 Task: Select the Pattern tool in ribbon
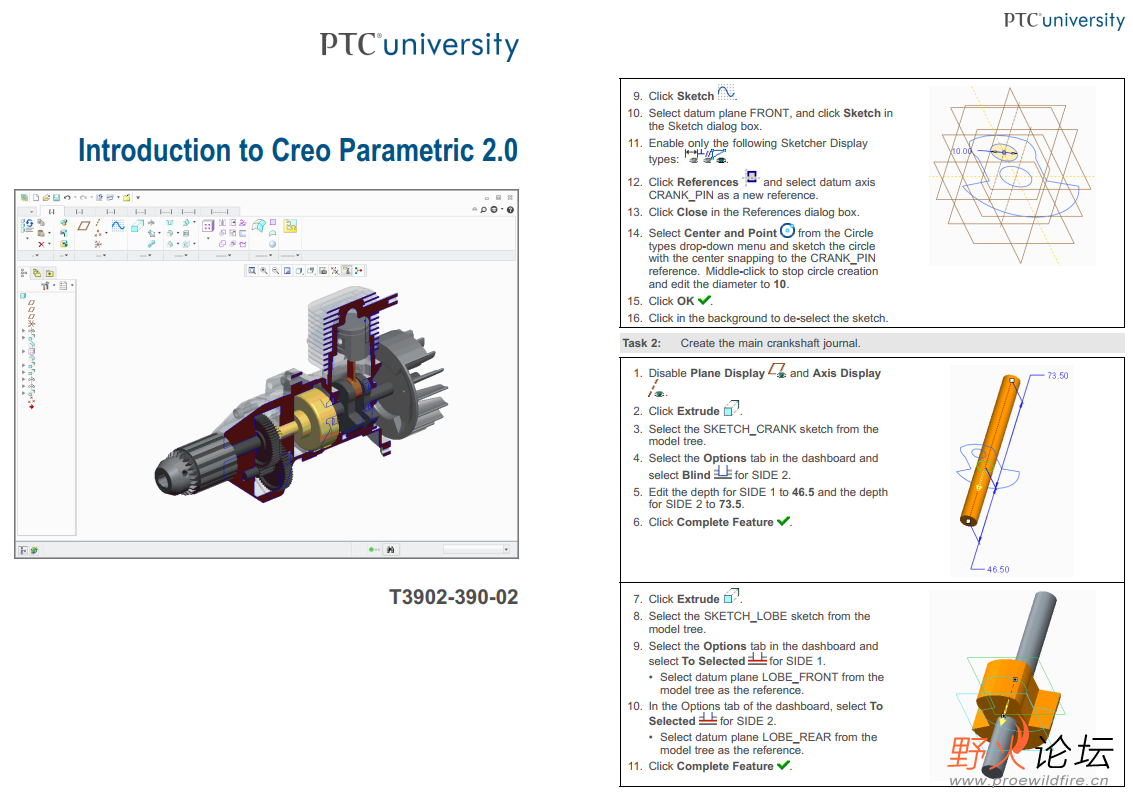point(208,225)
